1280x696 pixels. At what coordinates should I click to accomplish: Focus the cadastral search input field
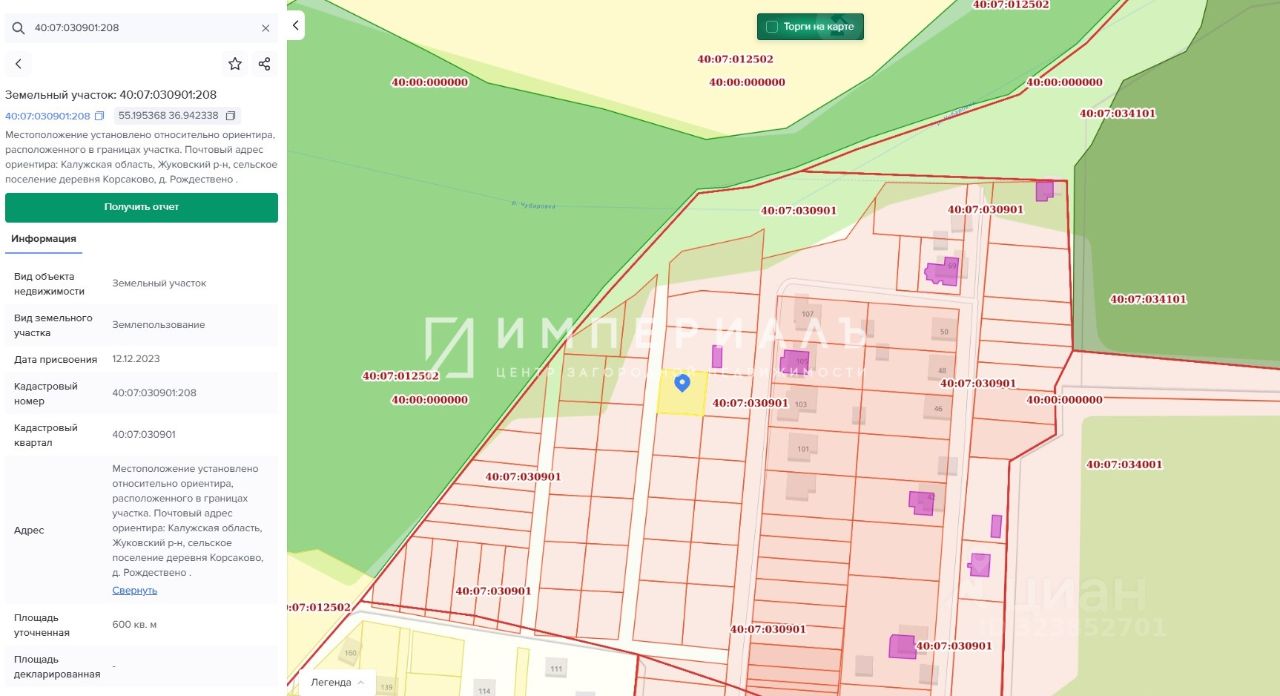click(140, 28)
